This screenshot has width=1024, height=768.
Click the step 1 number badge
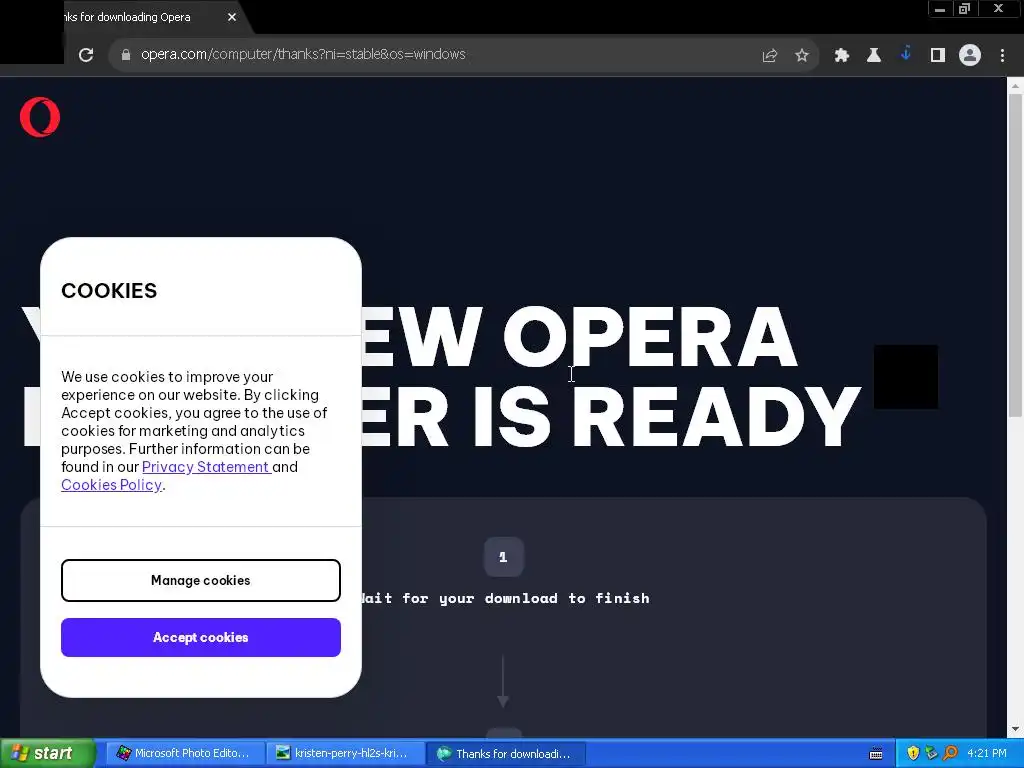(x=504, y=557)
